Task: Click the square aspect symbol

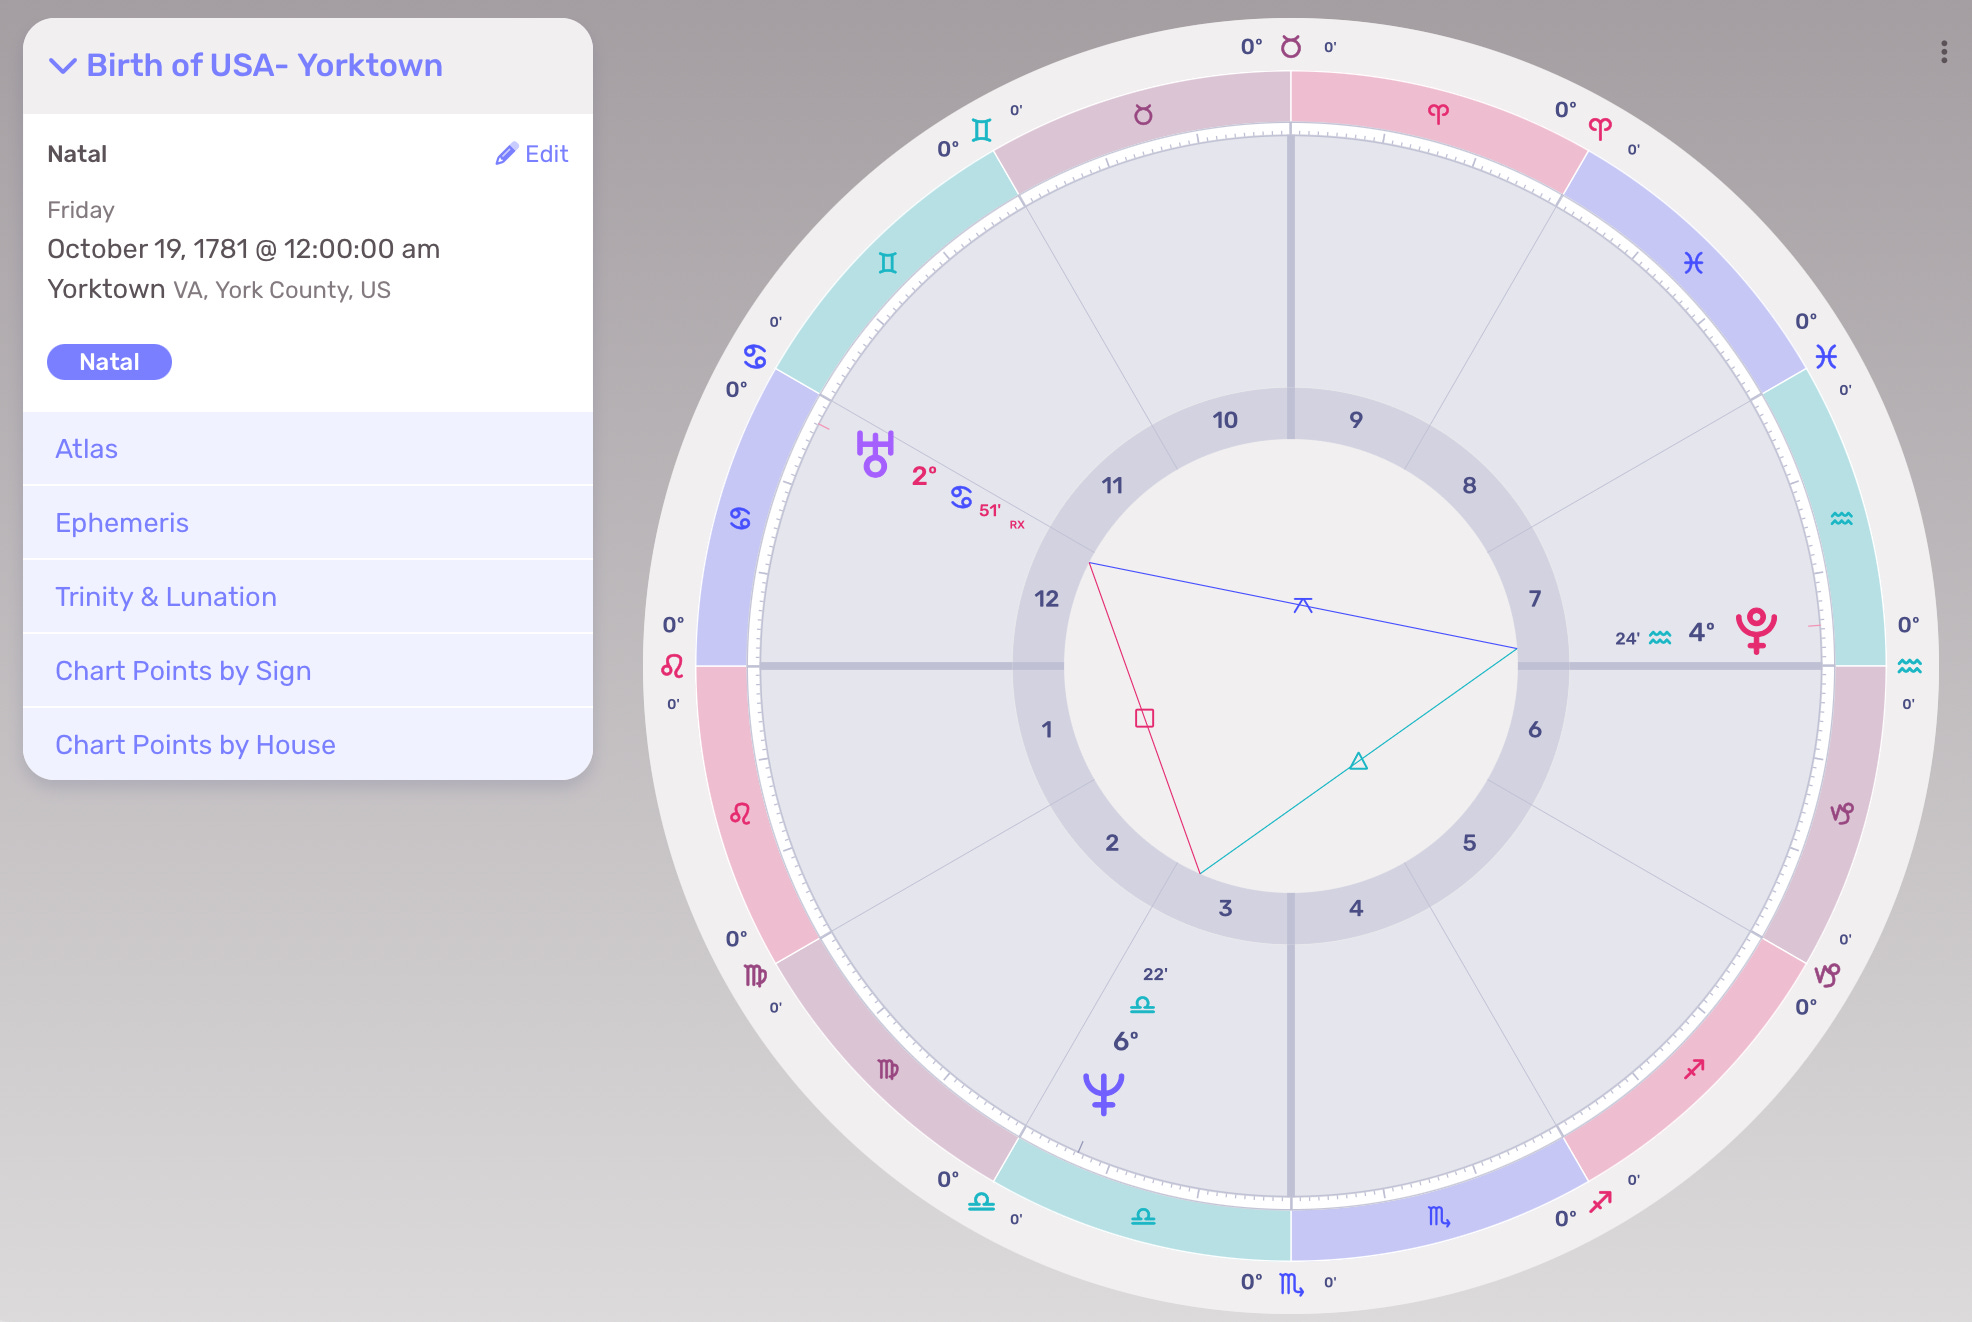Action: pyautogui.click(x=1145, y=718)
